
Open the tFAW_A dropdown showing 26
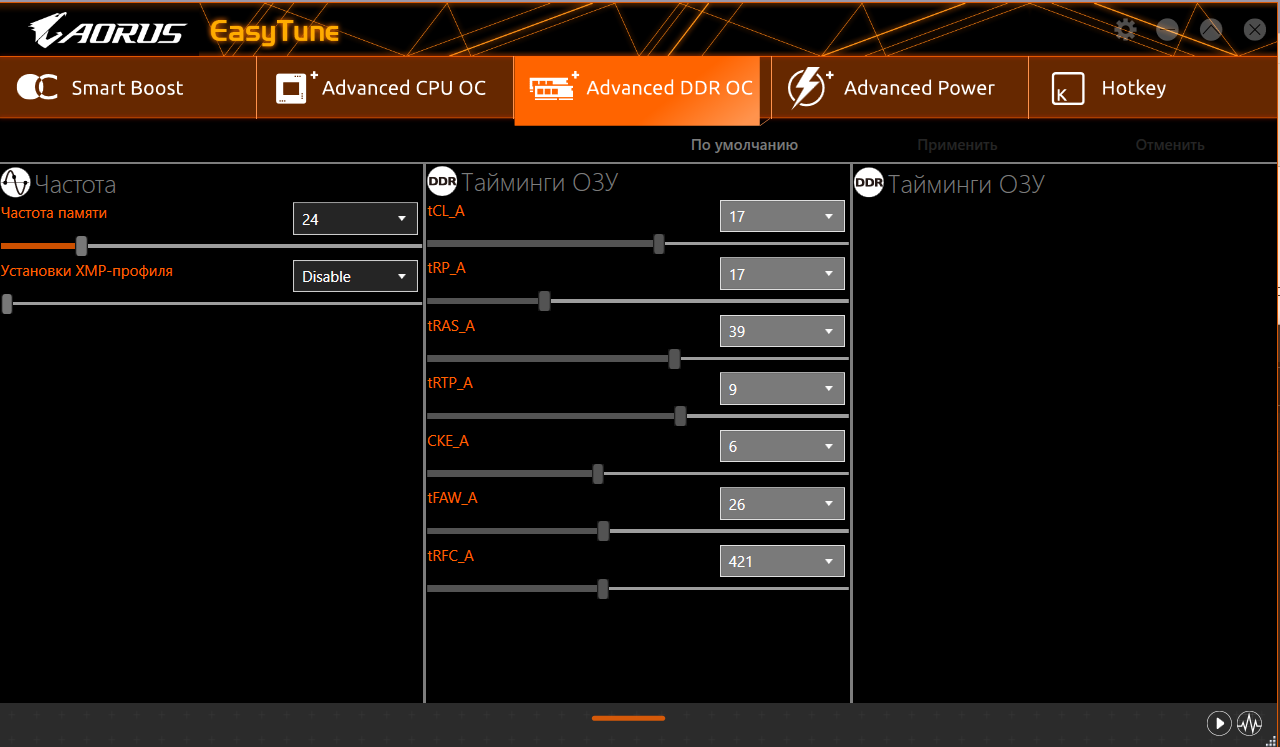[x=782, y=504]
